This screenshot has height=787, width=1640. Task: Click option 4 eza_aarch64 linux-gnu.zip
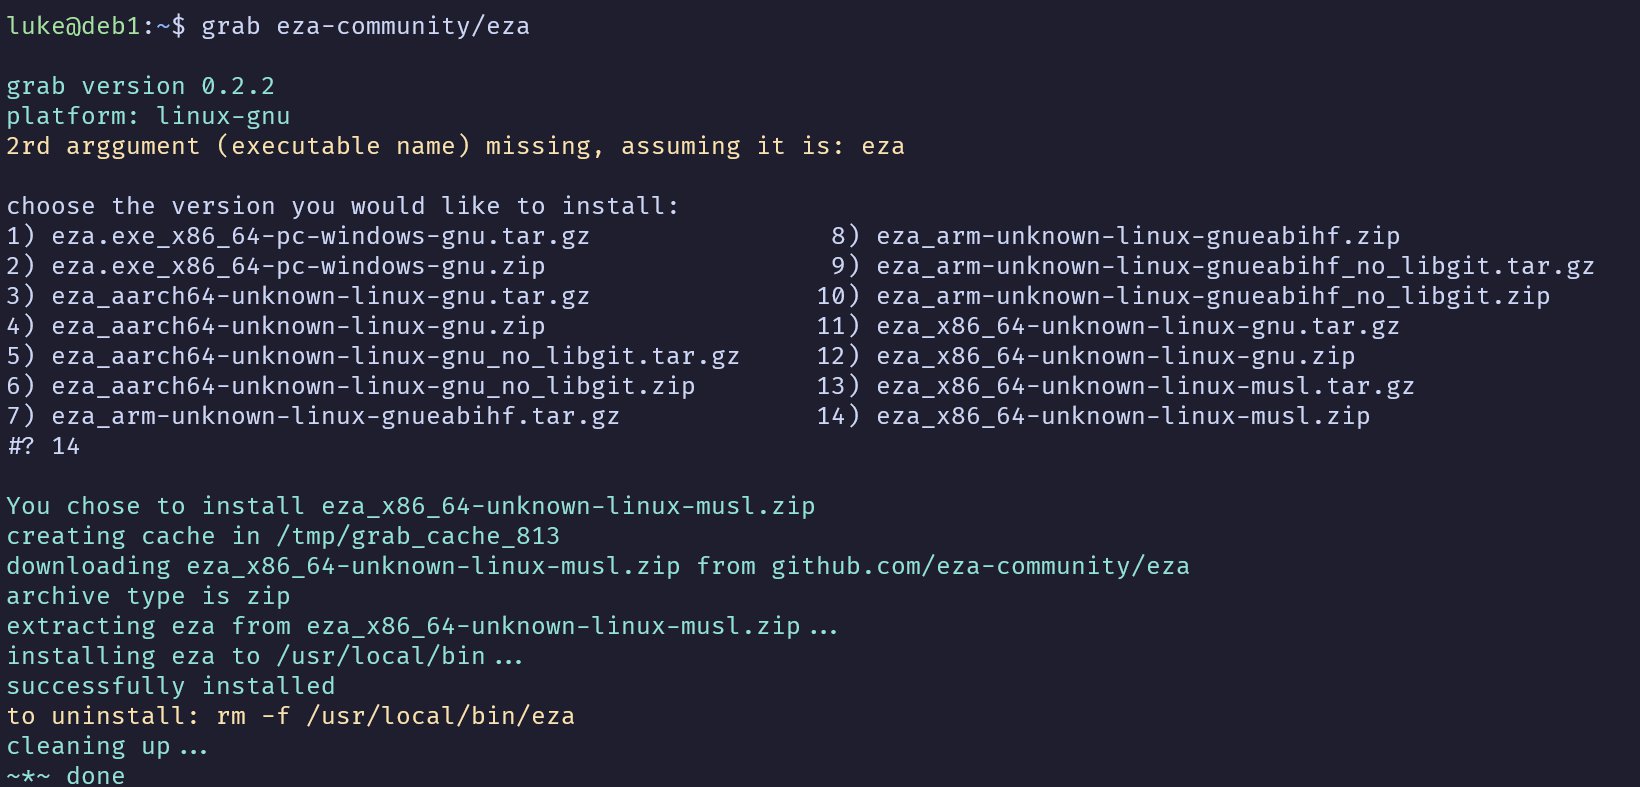pyautogui.click(x=276, y=326)
